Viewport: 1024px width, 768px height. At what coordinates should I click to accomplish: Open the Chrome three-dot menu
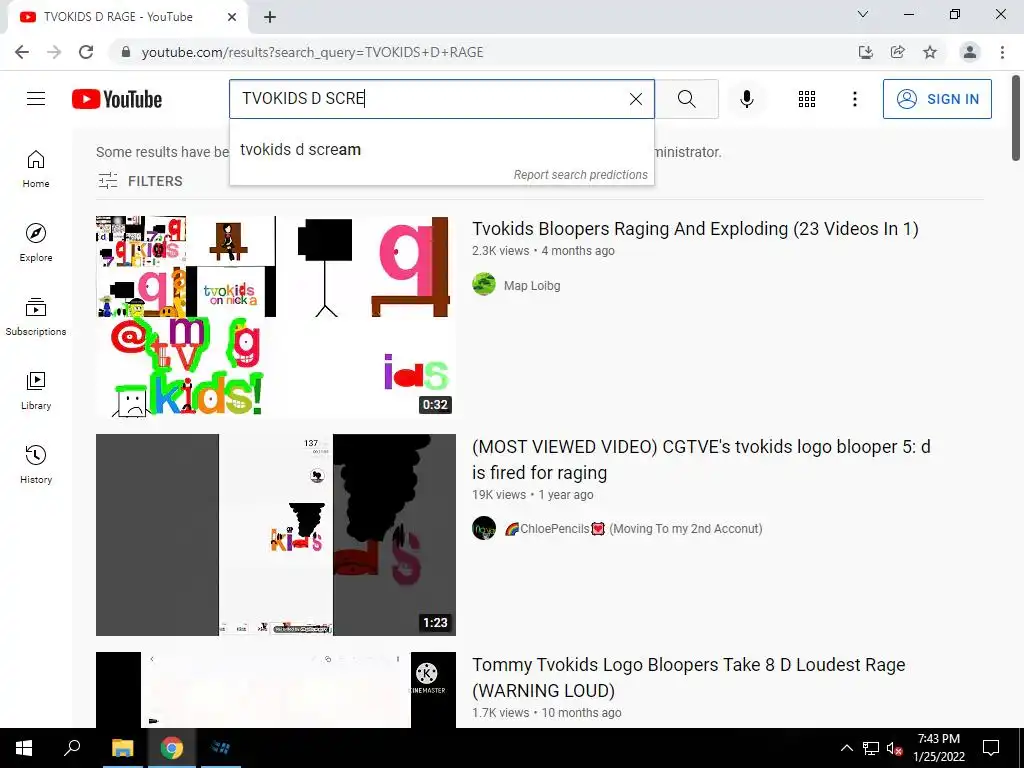[1002, 52]
